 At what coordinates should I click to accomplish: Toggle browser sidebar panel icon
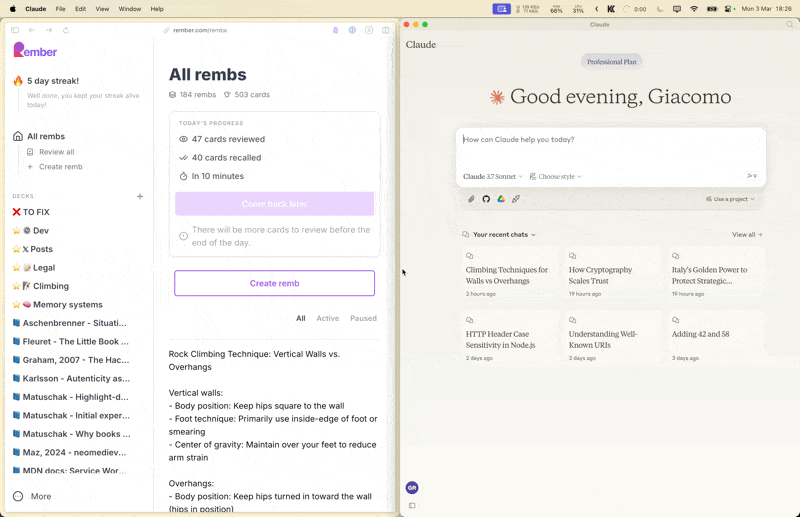15,30
